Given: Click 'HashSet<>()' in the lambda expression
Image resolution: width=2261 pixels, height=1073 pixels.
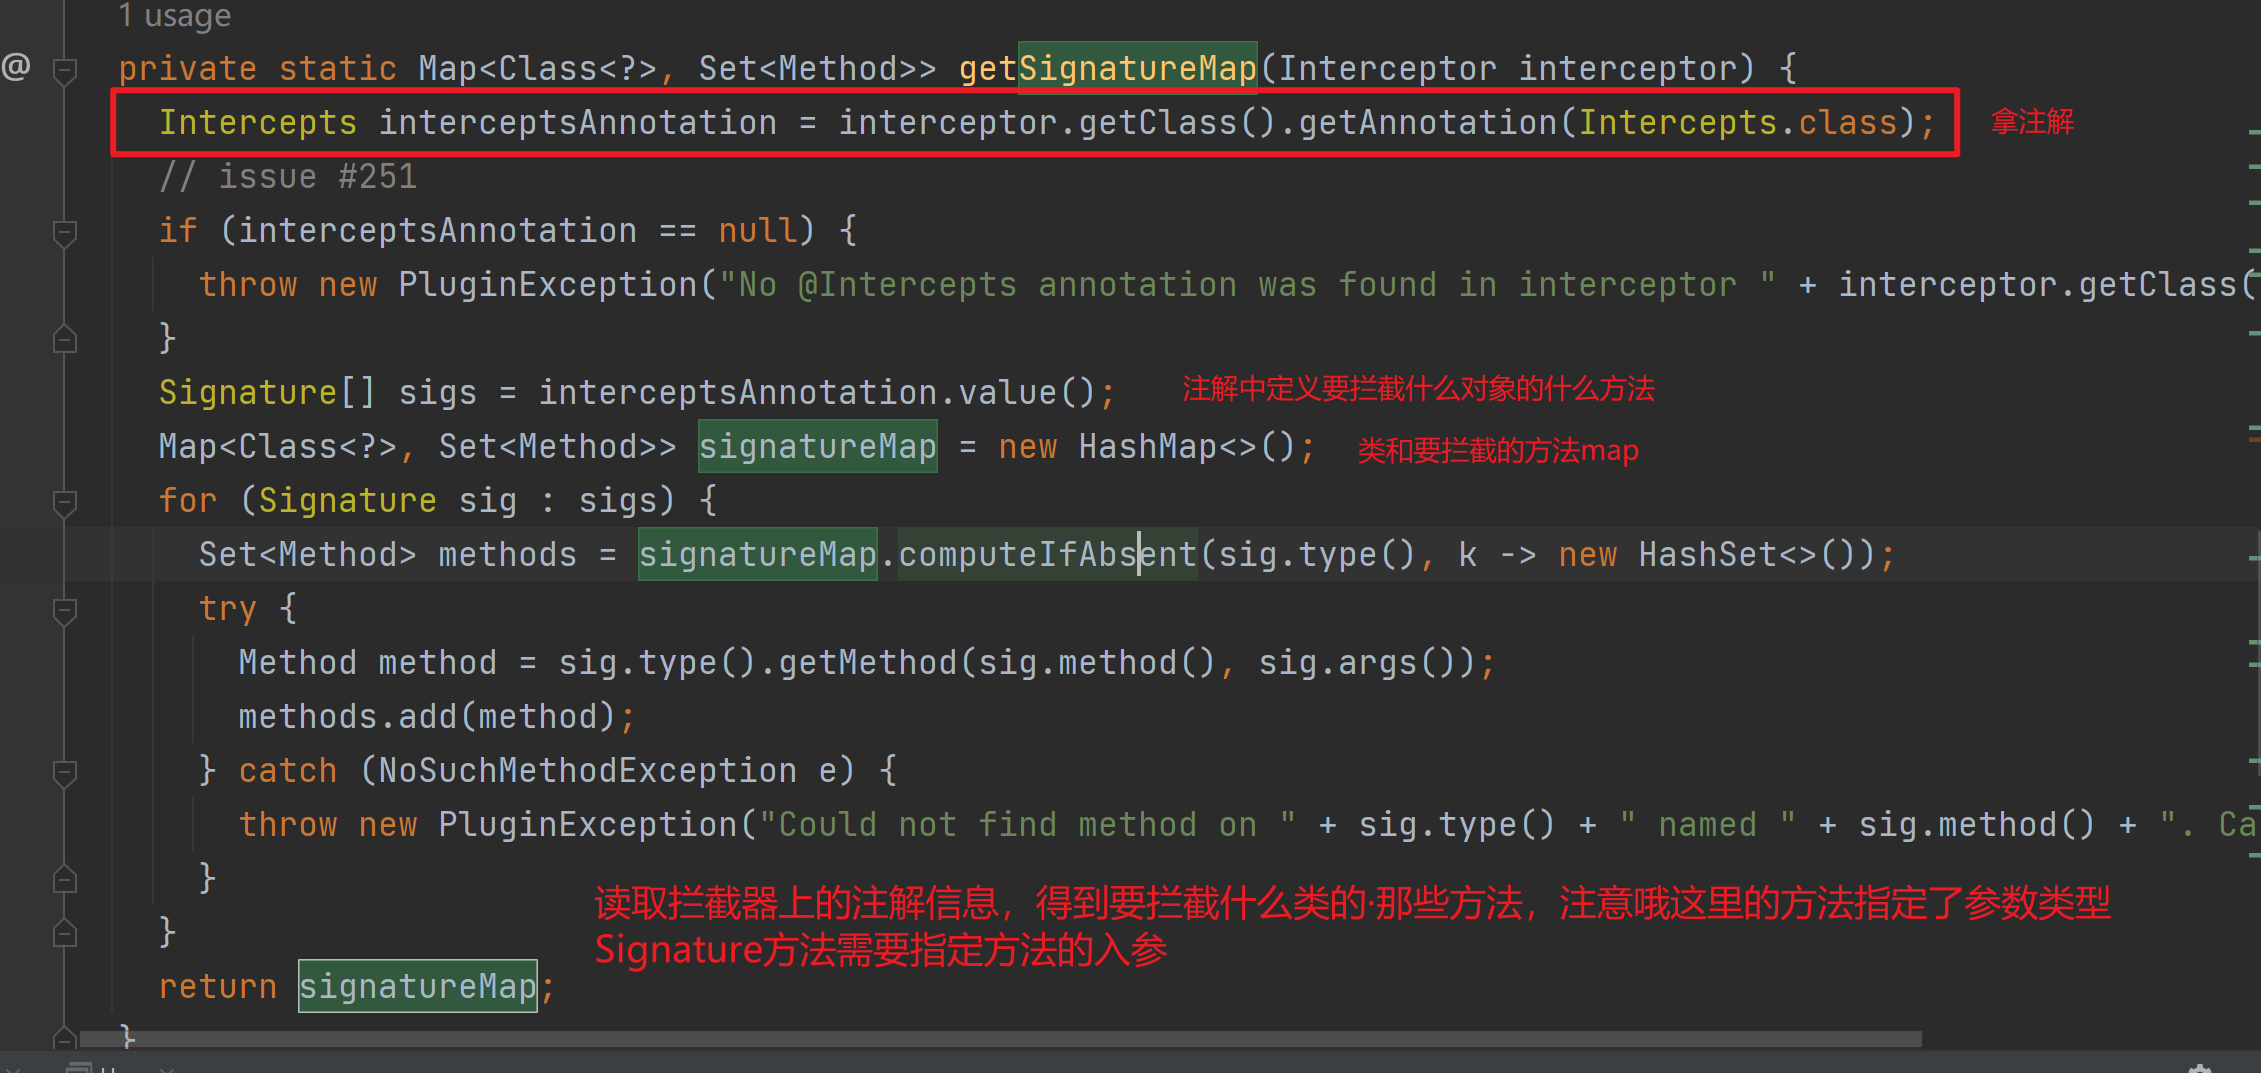Looking at the screenshot, I should [x=1747, y=554].
